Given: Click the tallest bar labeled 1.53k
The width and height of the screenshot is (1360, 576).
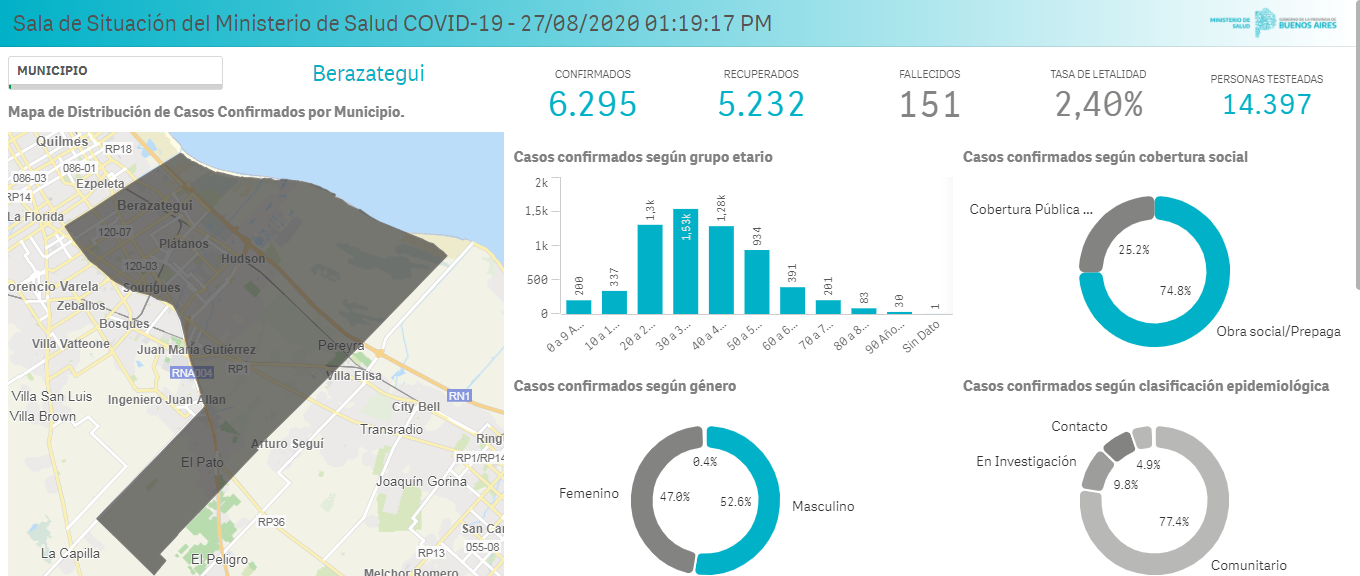Looking at the screenshot, I should pyautogui.click(x=685, y=261).
